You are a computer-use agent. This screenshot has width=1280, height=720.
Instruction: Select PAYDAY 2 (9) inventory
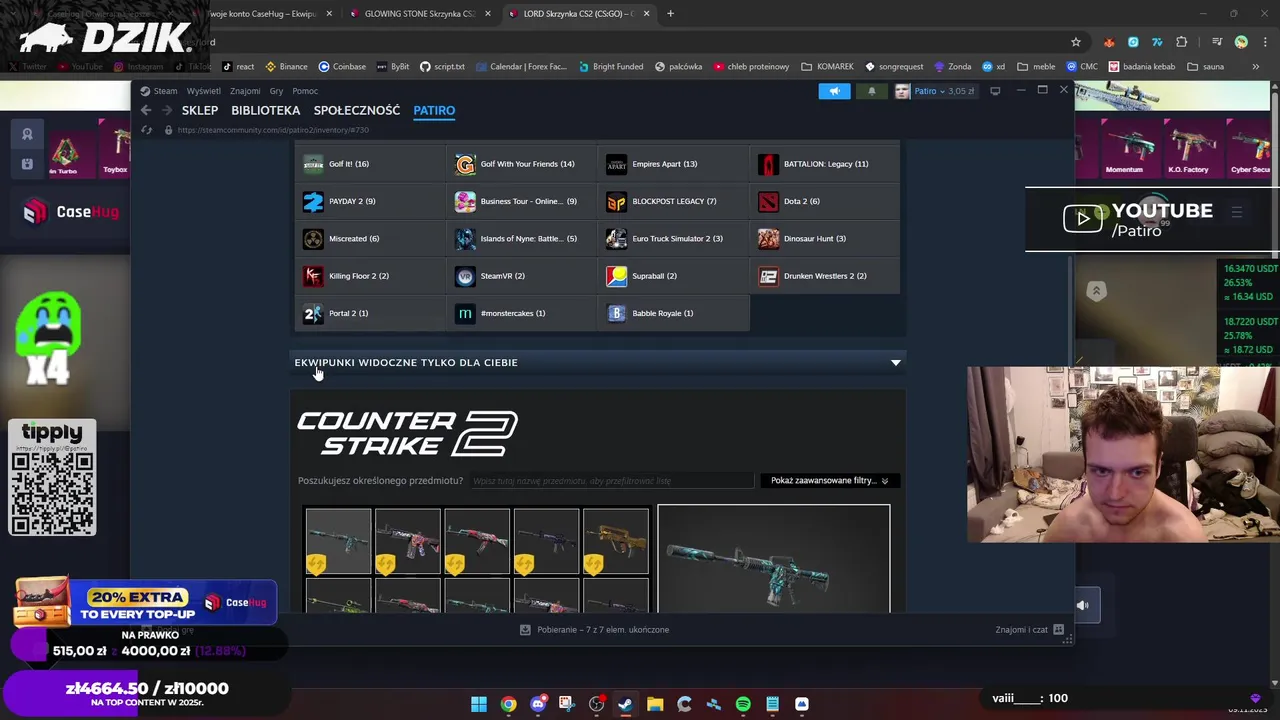[370, 201]
